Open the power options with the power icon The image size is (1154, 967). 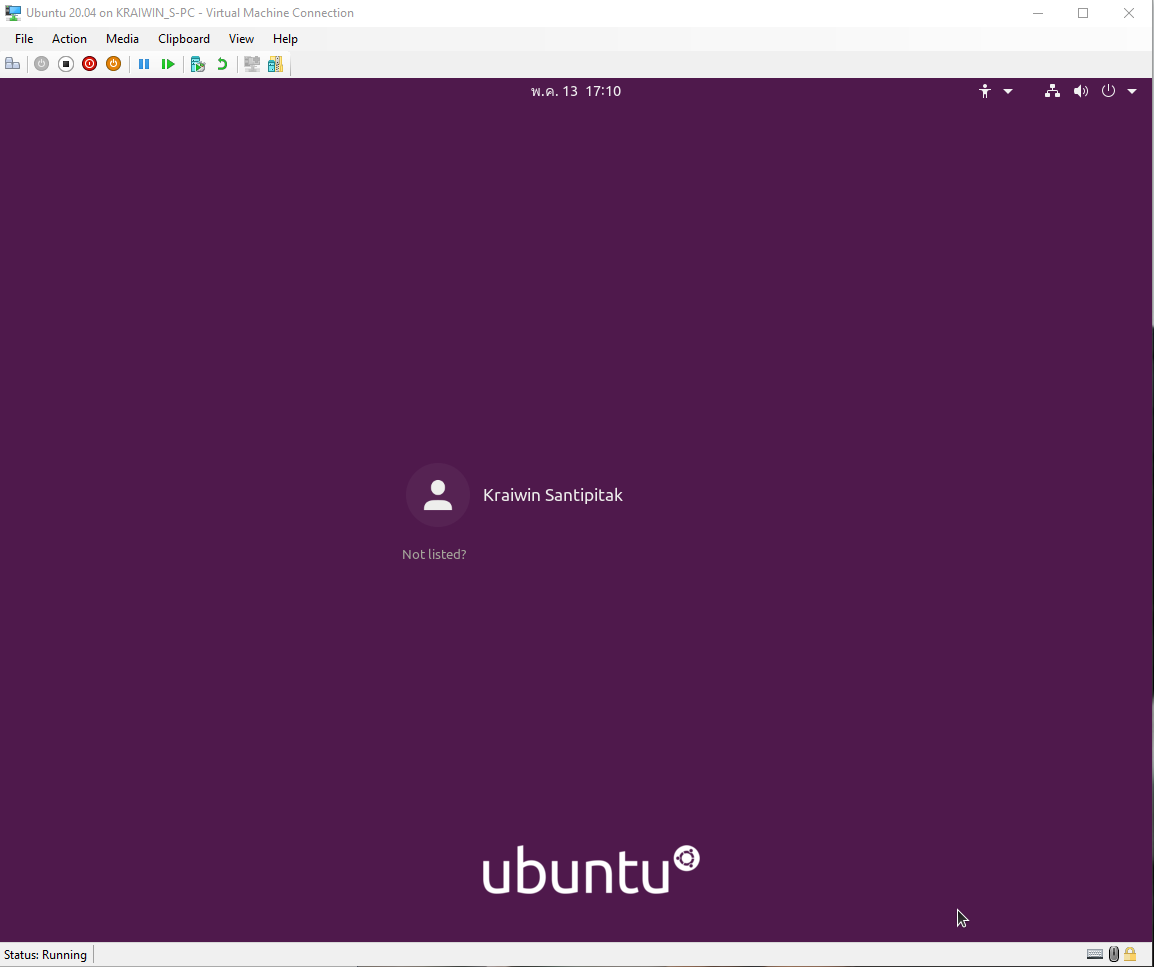[x=1108, y=91]
